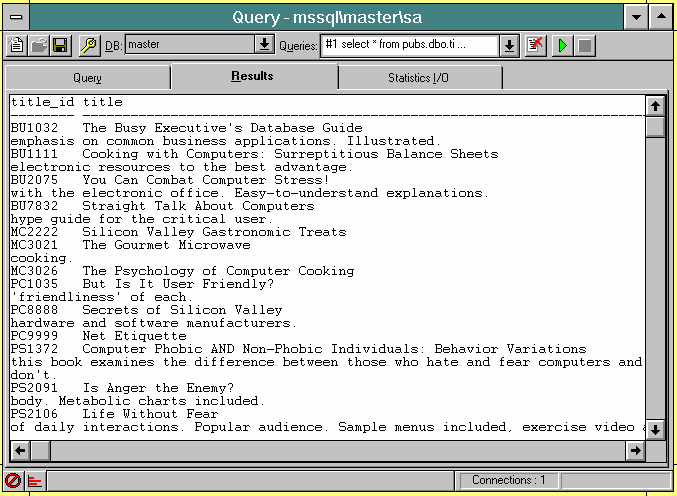Click the title_id column header text

42,102
